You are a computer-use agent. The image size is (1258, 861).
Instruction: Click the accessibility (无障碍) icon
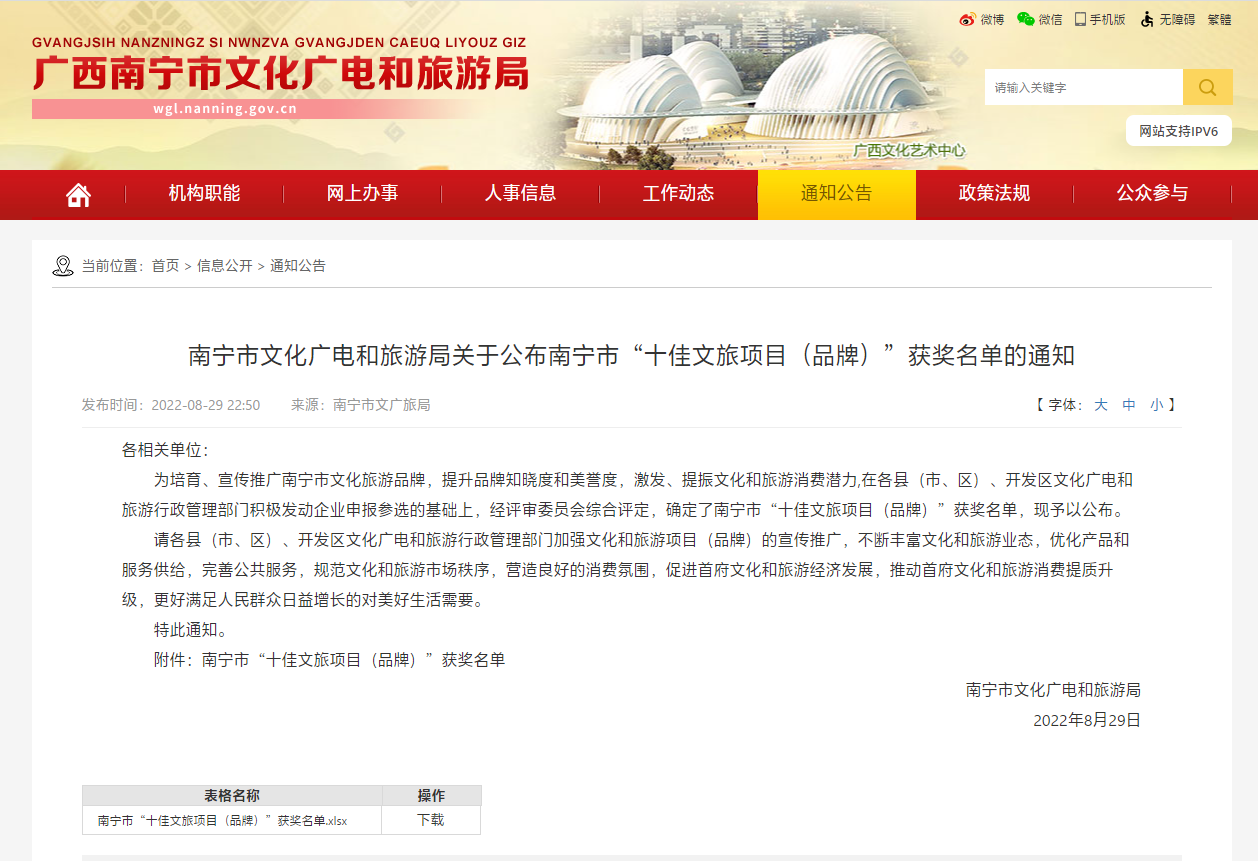1147,19
